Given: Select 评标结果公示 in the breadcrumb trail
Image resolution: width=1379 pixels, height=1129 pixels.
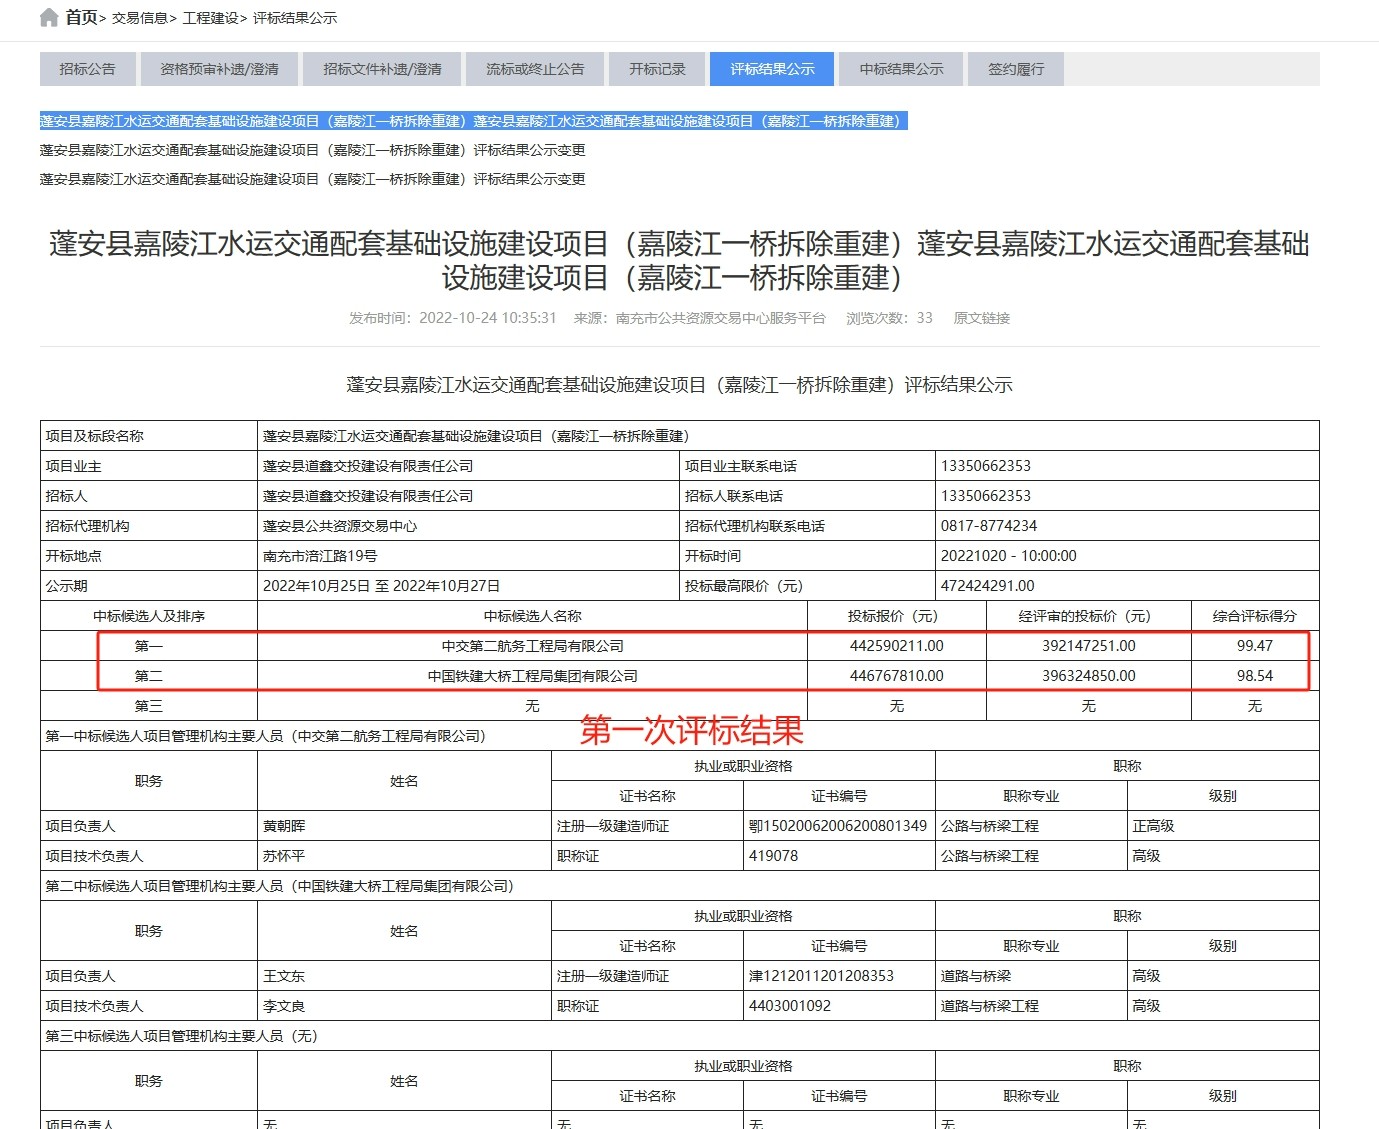Looking at the screenshot, I should point(295,18).
